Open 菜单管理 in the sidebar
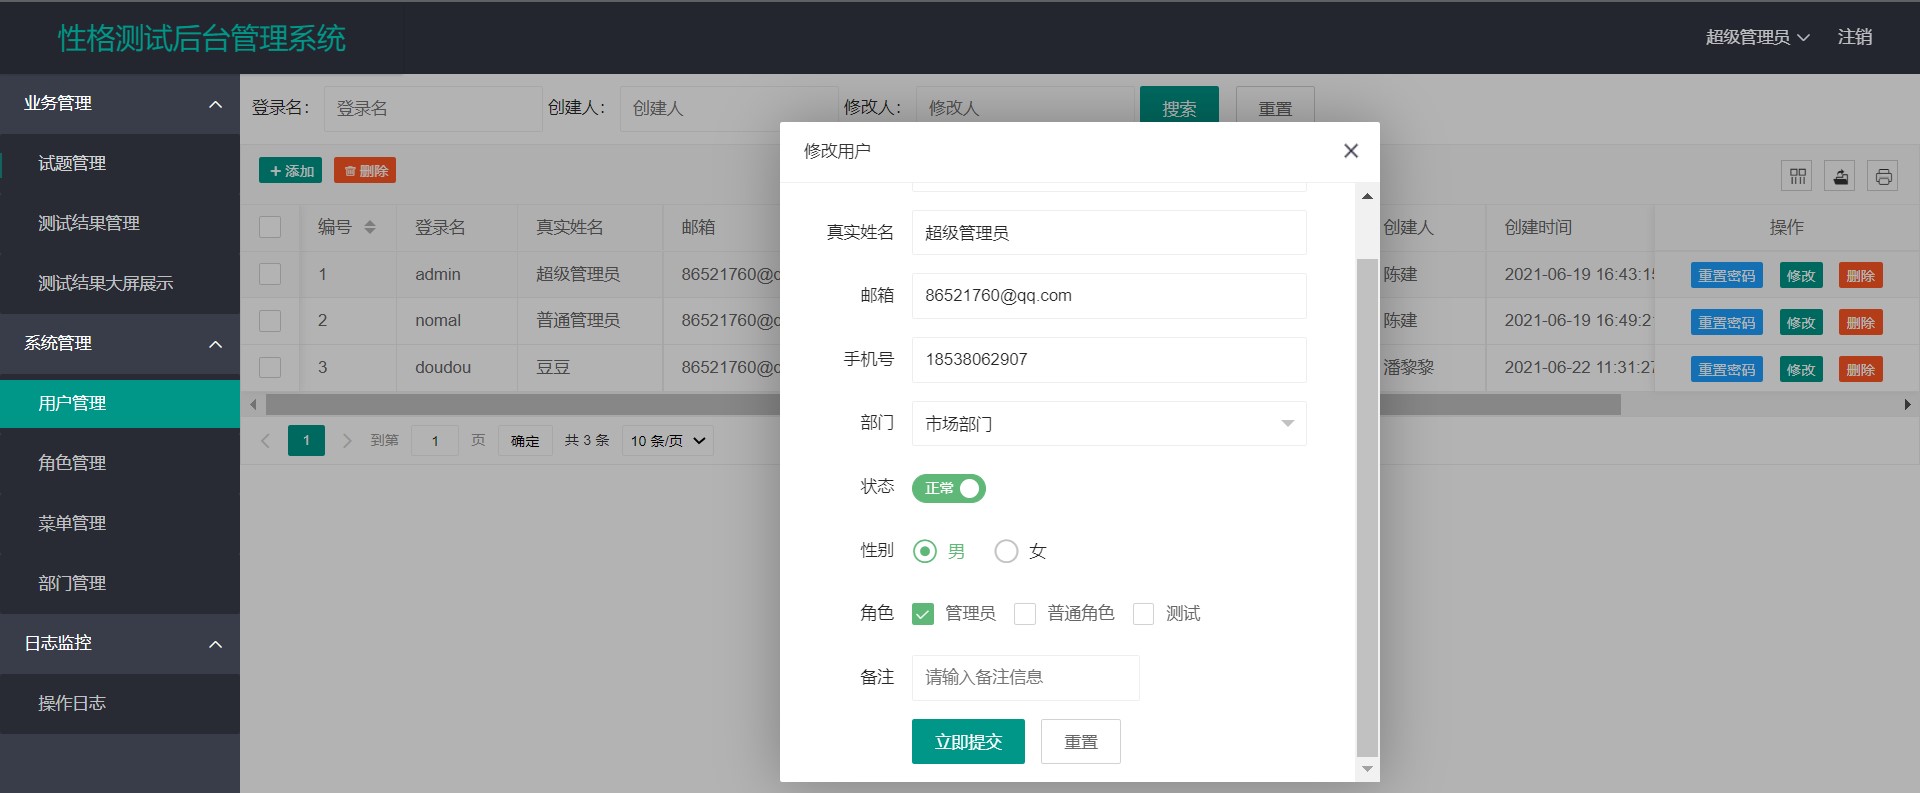Screen dimensions: 1920x793 120,524
